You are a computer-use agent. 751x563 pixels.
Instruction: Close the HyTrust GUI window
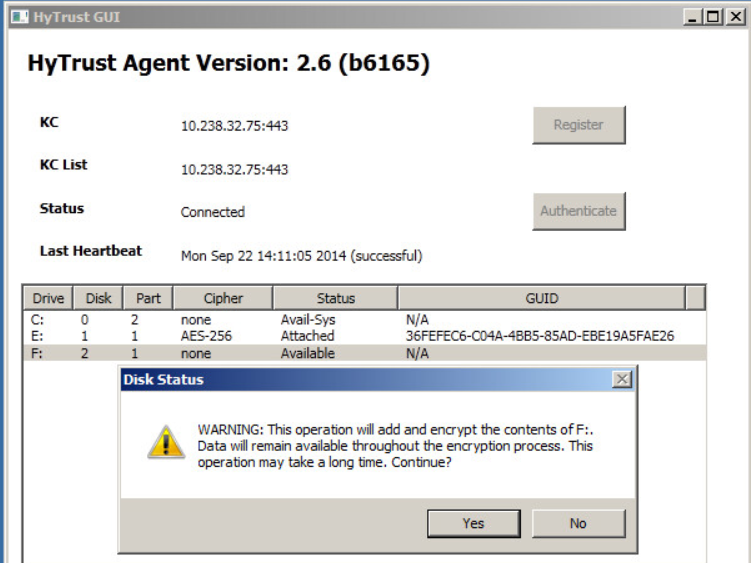point(735,17)
